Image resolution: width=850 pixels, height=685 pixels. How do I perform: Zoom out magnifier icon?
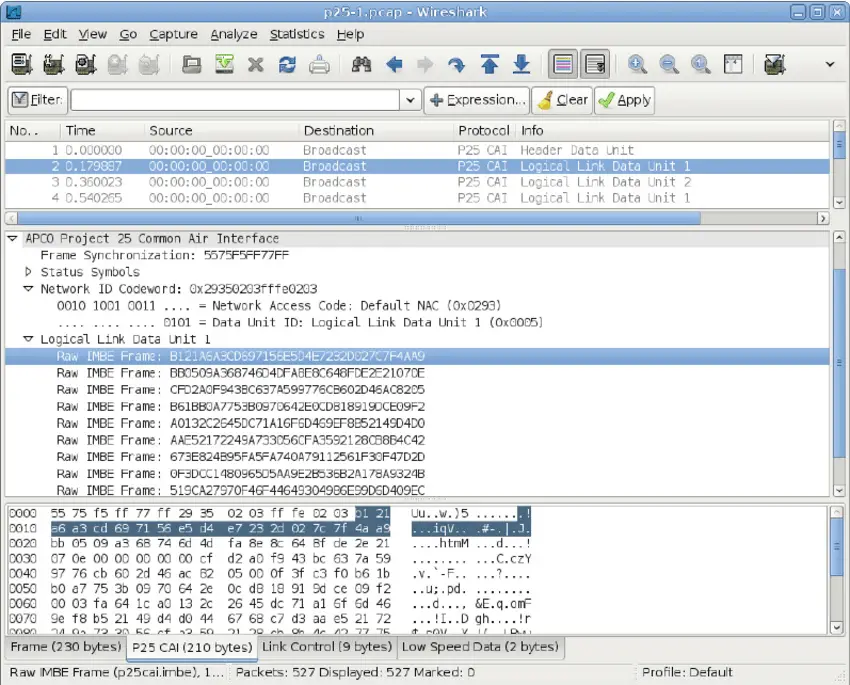tap(669, 64)
